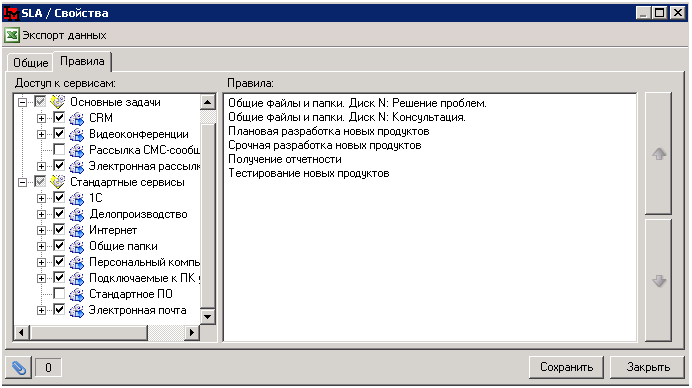The image size is (692, 388).
Task: Select rule Получение отчетности
Action: (x=285, y=159)
